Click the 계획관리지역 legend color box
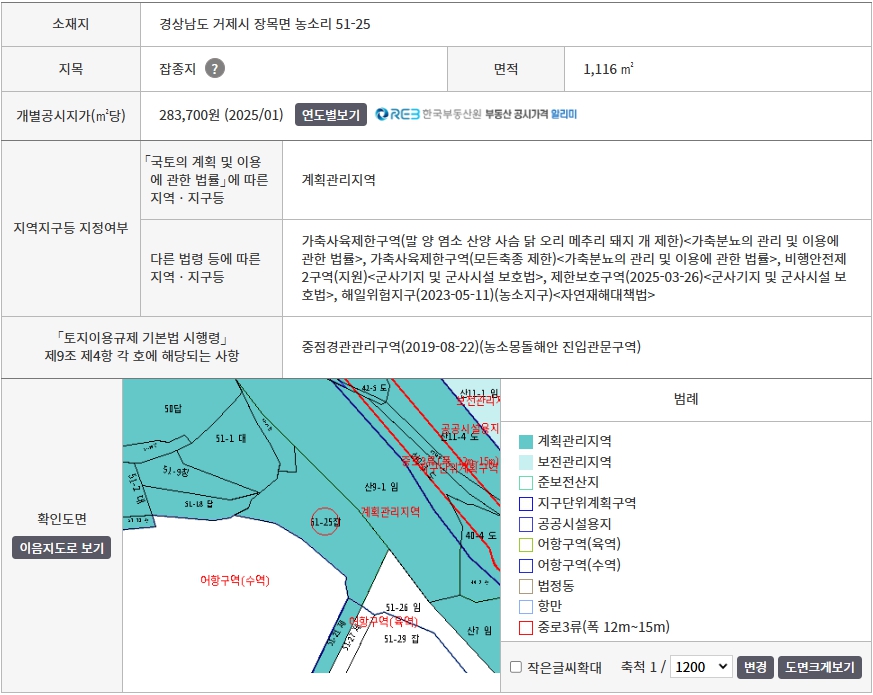Viewport: 873px width, 695px height. pos(526,441)
